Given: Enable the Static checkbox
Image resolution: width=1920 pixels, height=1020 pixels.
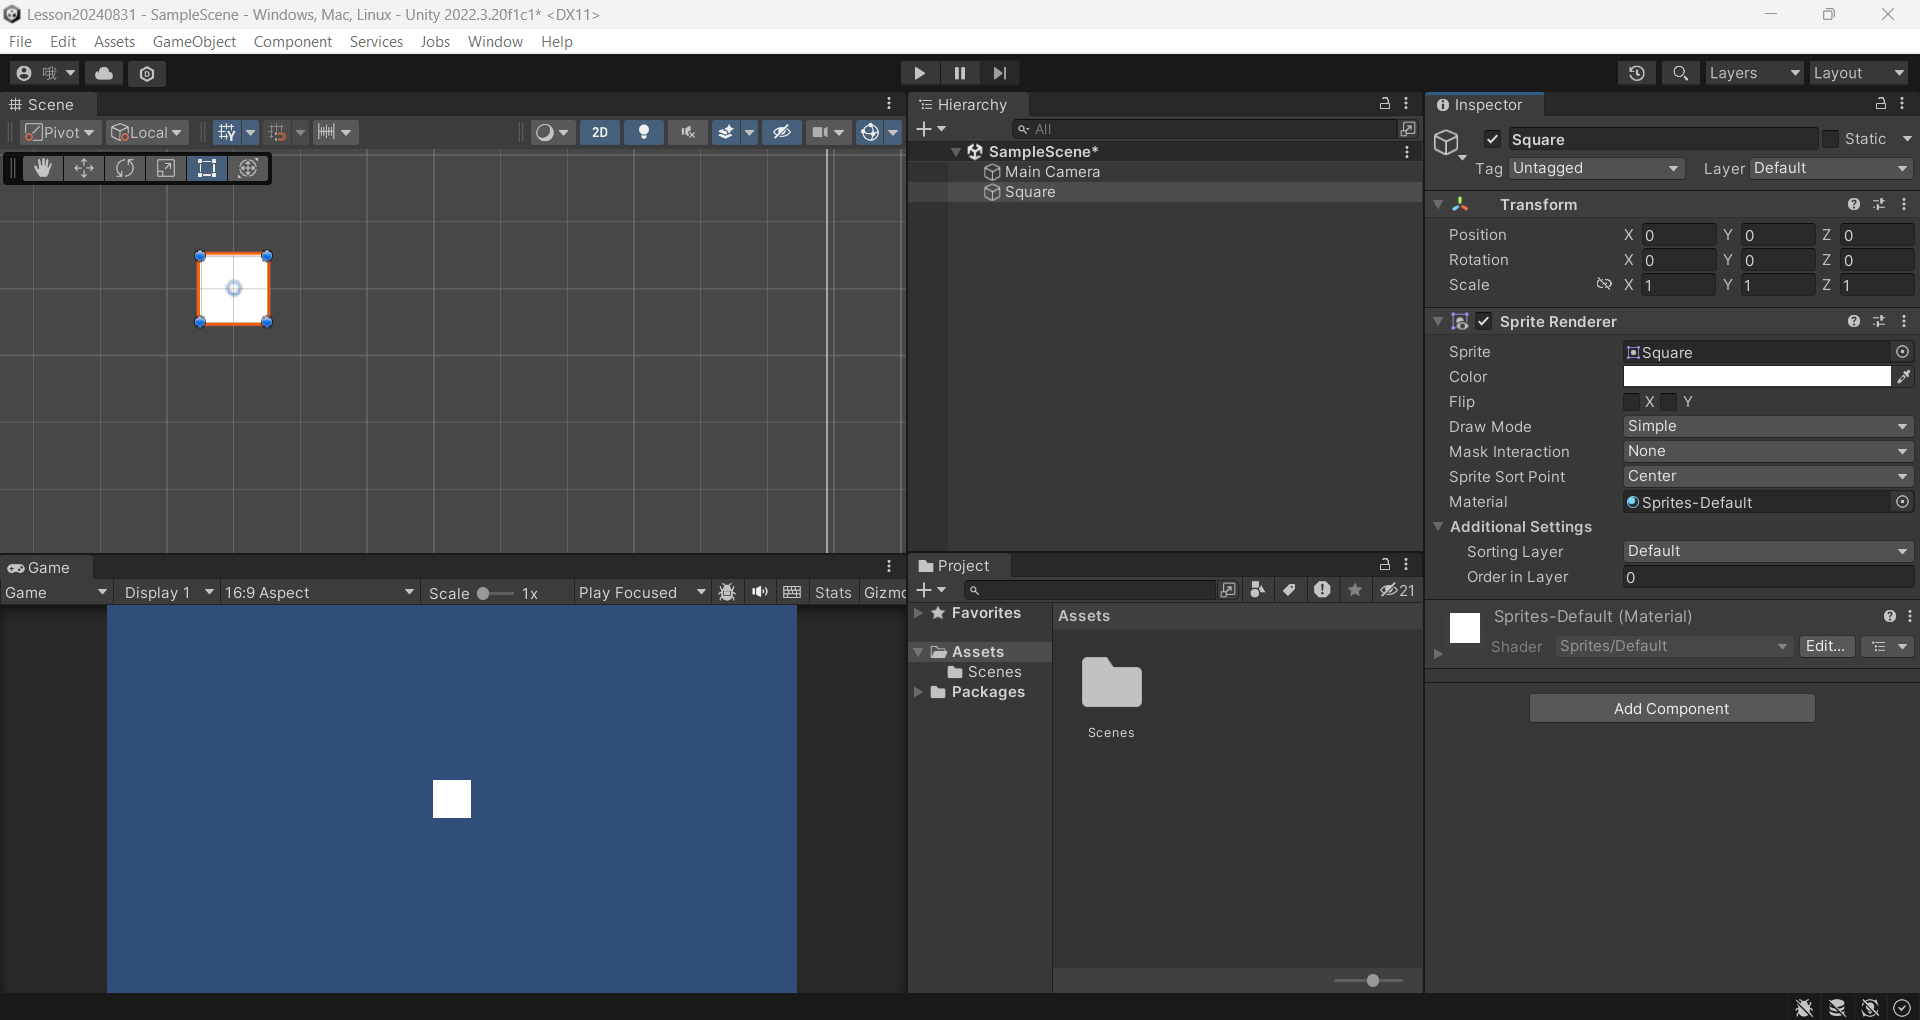Looking at the screenshot, I should click(x=1830, y=139).
